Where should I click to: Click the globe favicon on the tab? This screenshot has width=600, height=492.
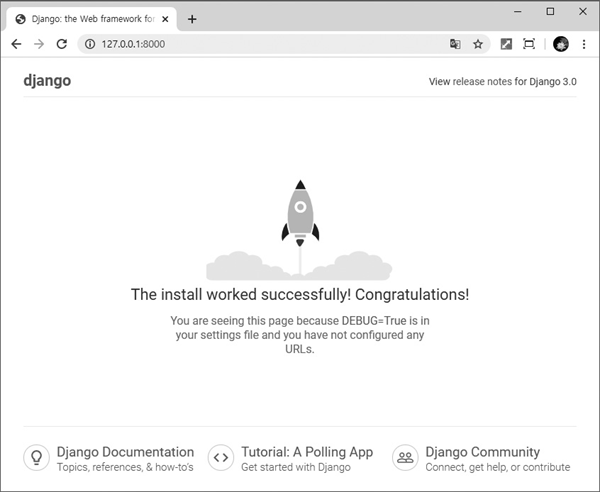click(21, 19)
